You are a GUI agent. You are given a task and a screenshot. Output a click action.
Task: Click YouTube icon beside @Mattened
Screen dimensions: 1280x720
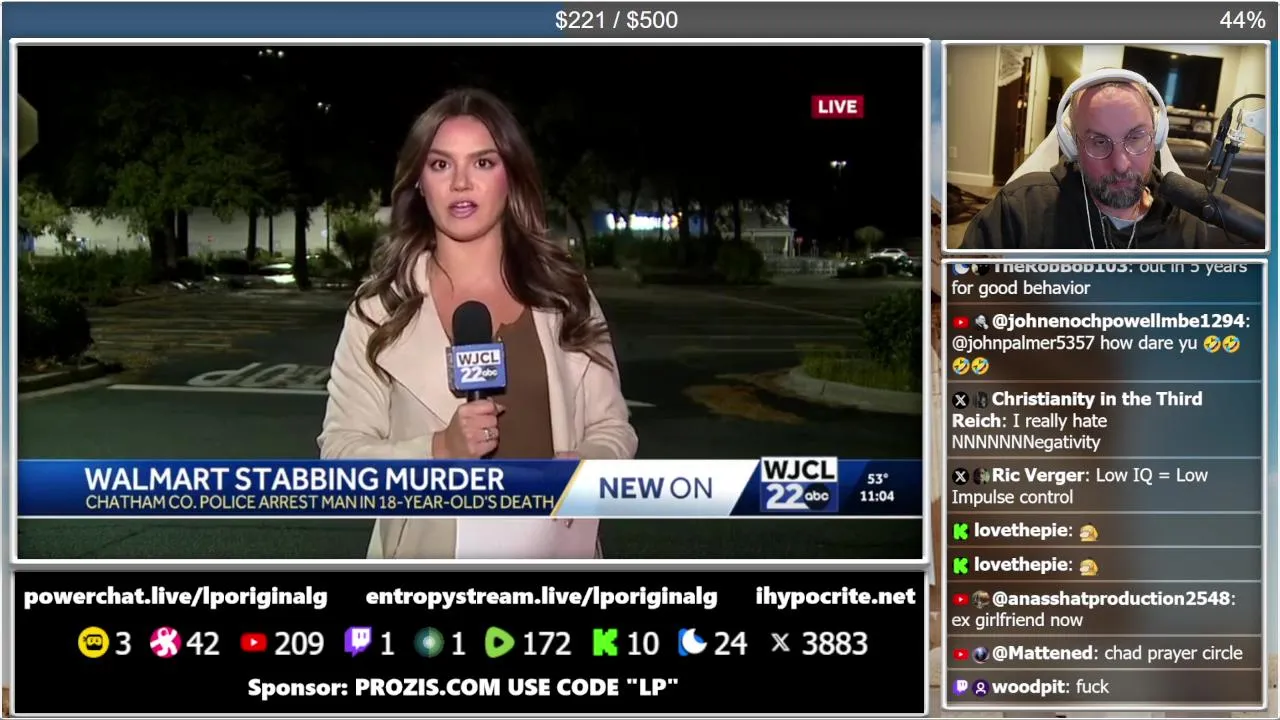[x=960, y=654]
